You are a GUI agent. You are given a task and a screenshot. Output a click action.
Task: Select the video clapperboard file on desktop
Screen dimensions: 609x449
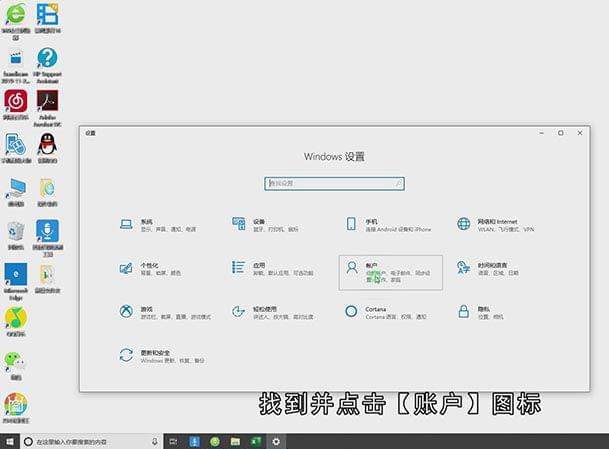click(16, 67)
